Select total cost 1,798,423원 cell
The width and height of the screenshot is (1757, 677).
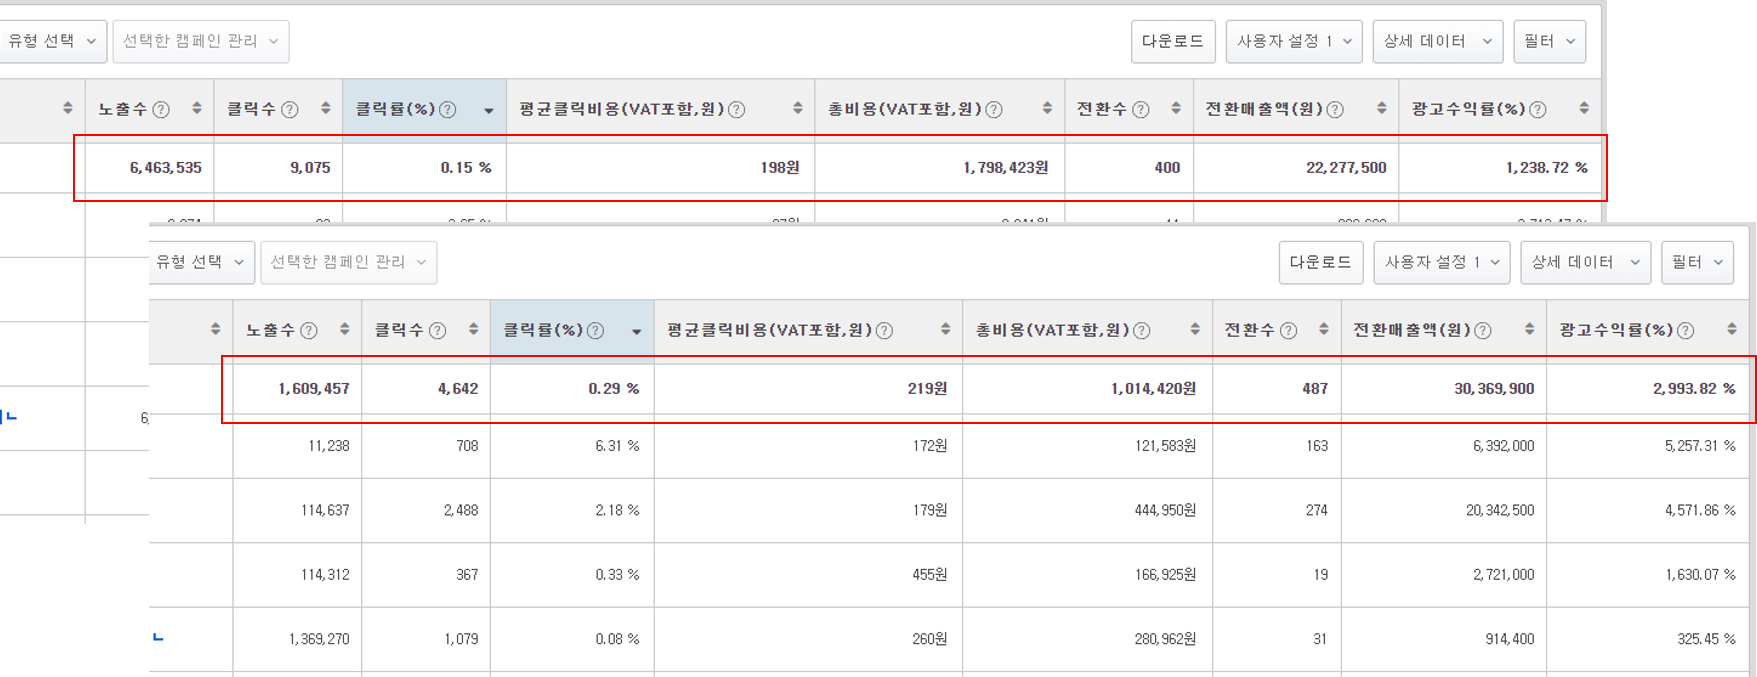[x=940, y=168]
